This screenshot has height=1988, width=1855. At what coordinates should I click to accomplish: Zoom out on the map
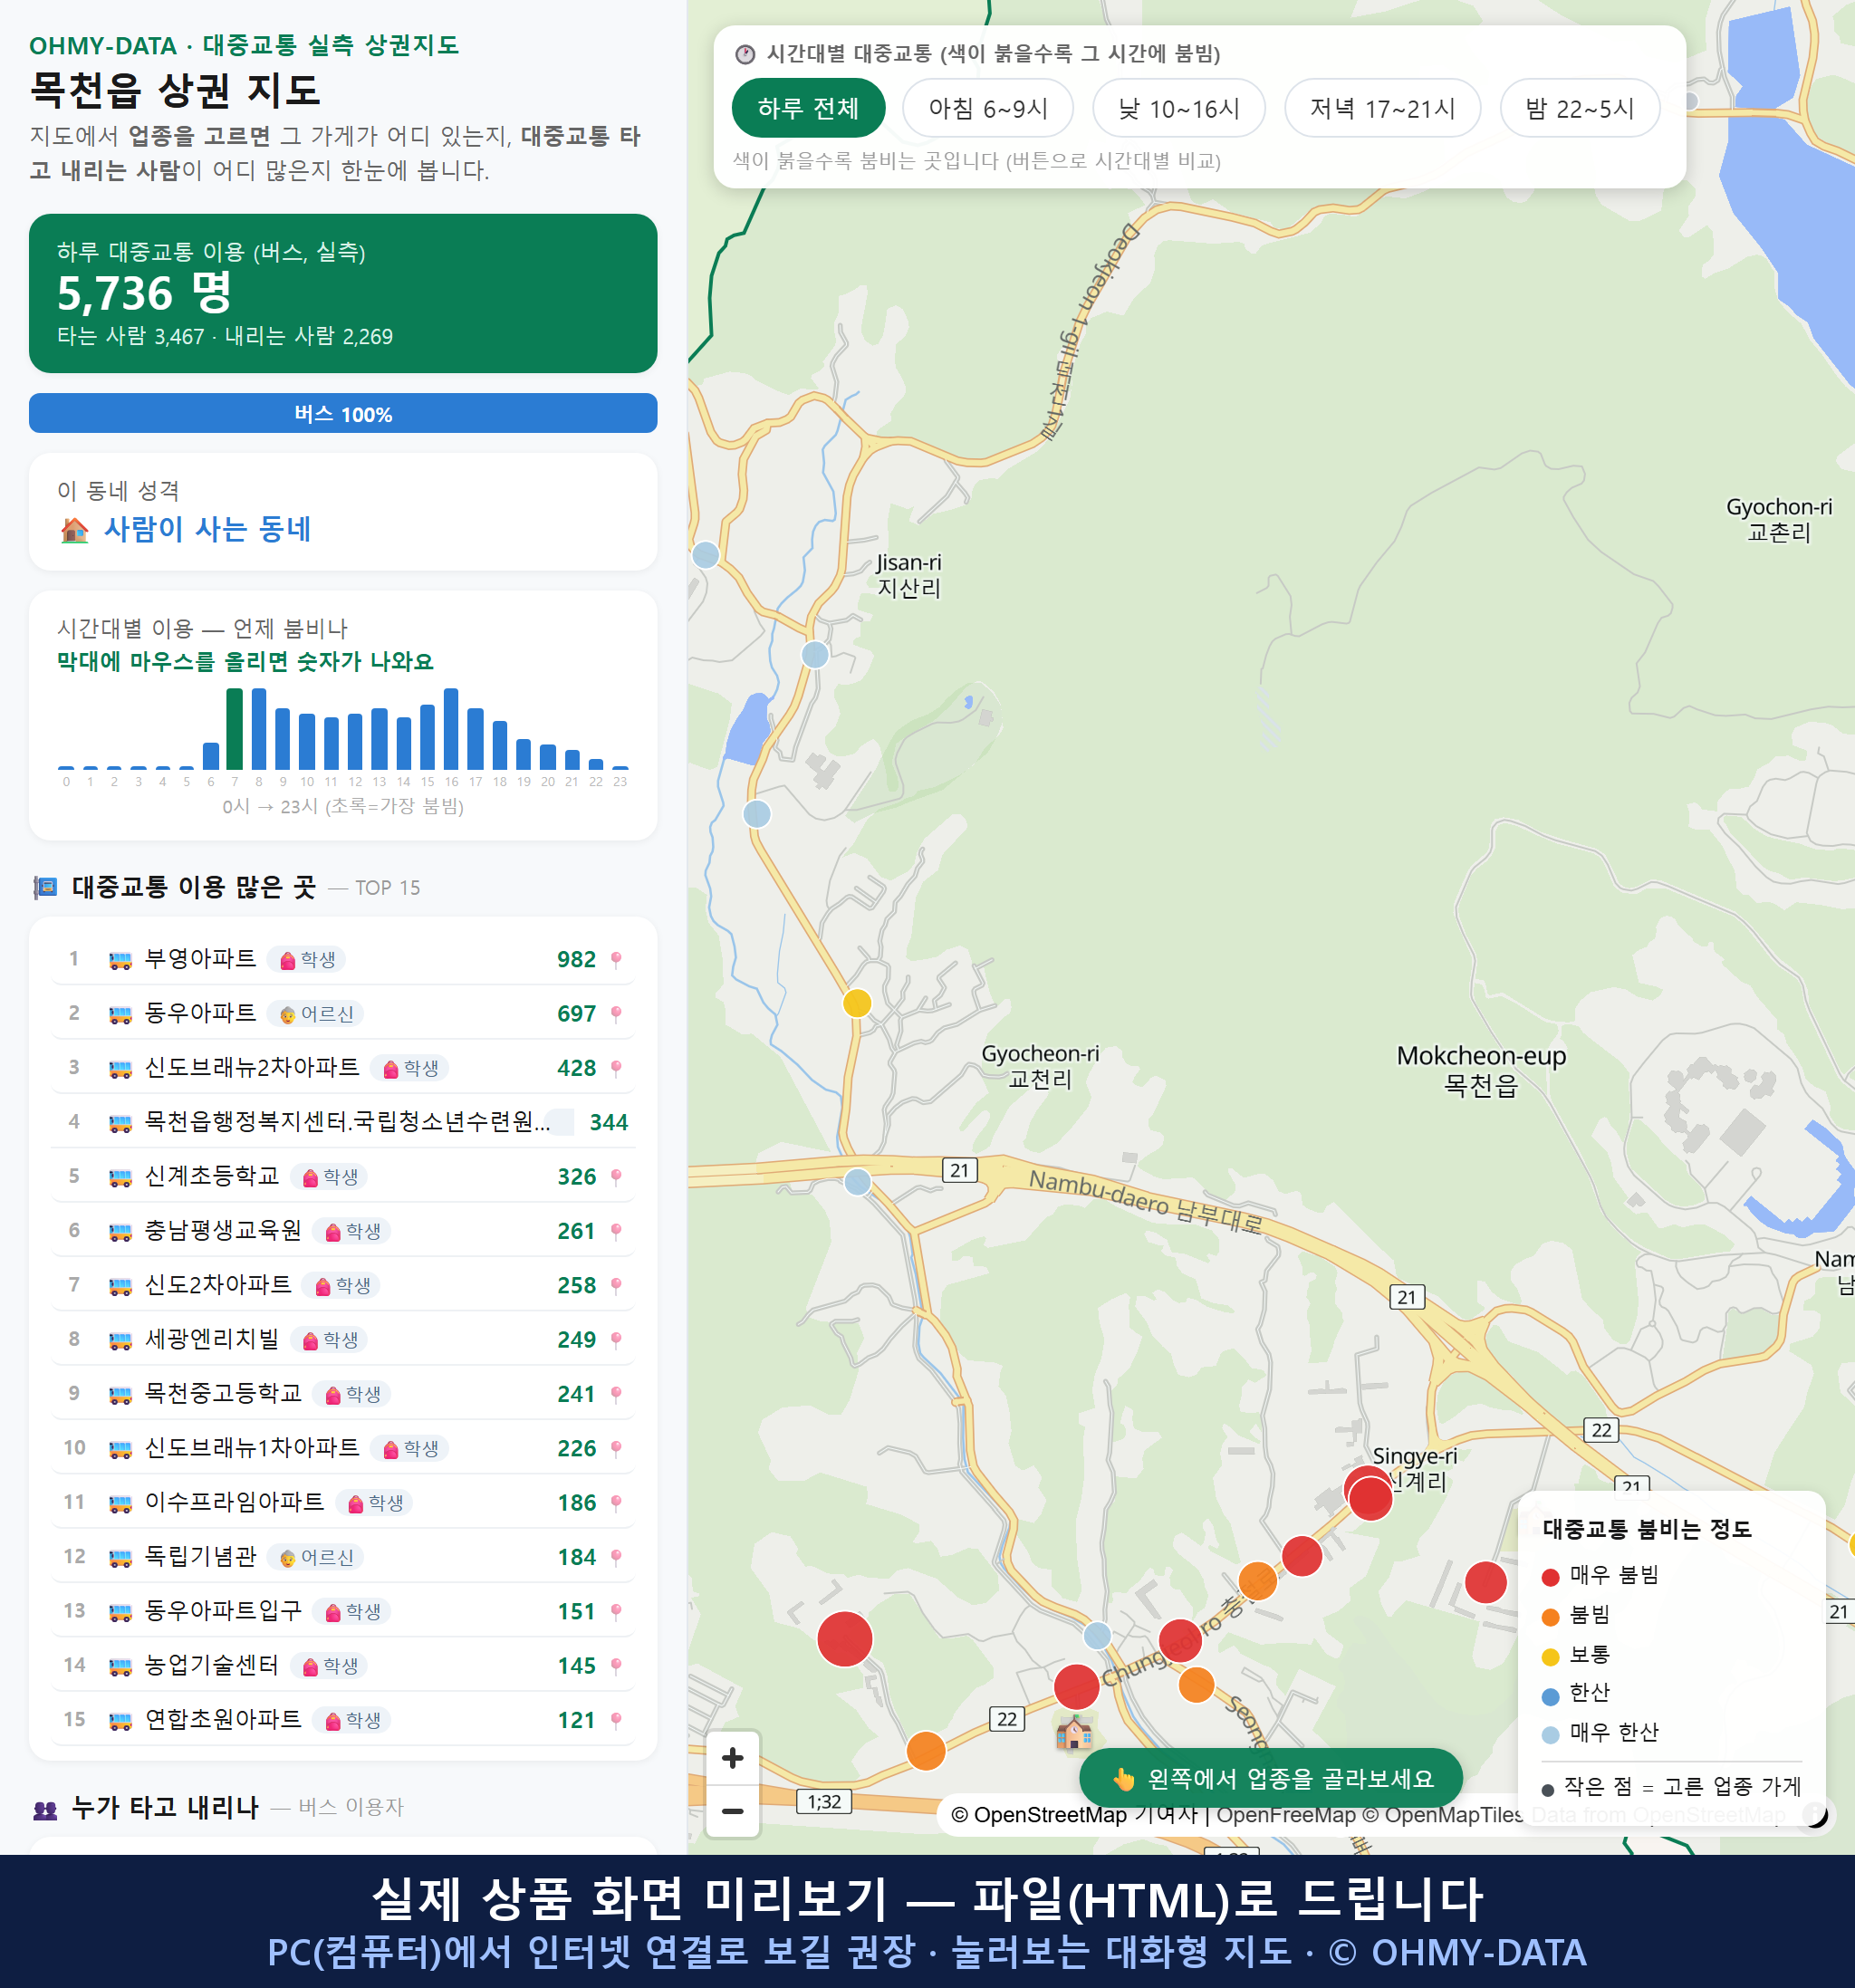pyautogui.click(x=732, y=1810)
